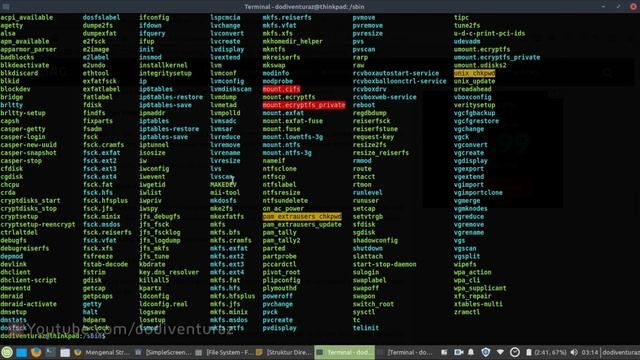Screen dimensions: 640x360
Task: Click the mkfs.reiserfs entry
Action: pos(287,18)
